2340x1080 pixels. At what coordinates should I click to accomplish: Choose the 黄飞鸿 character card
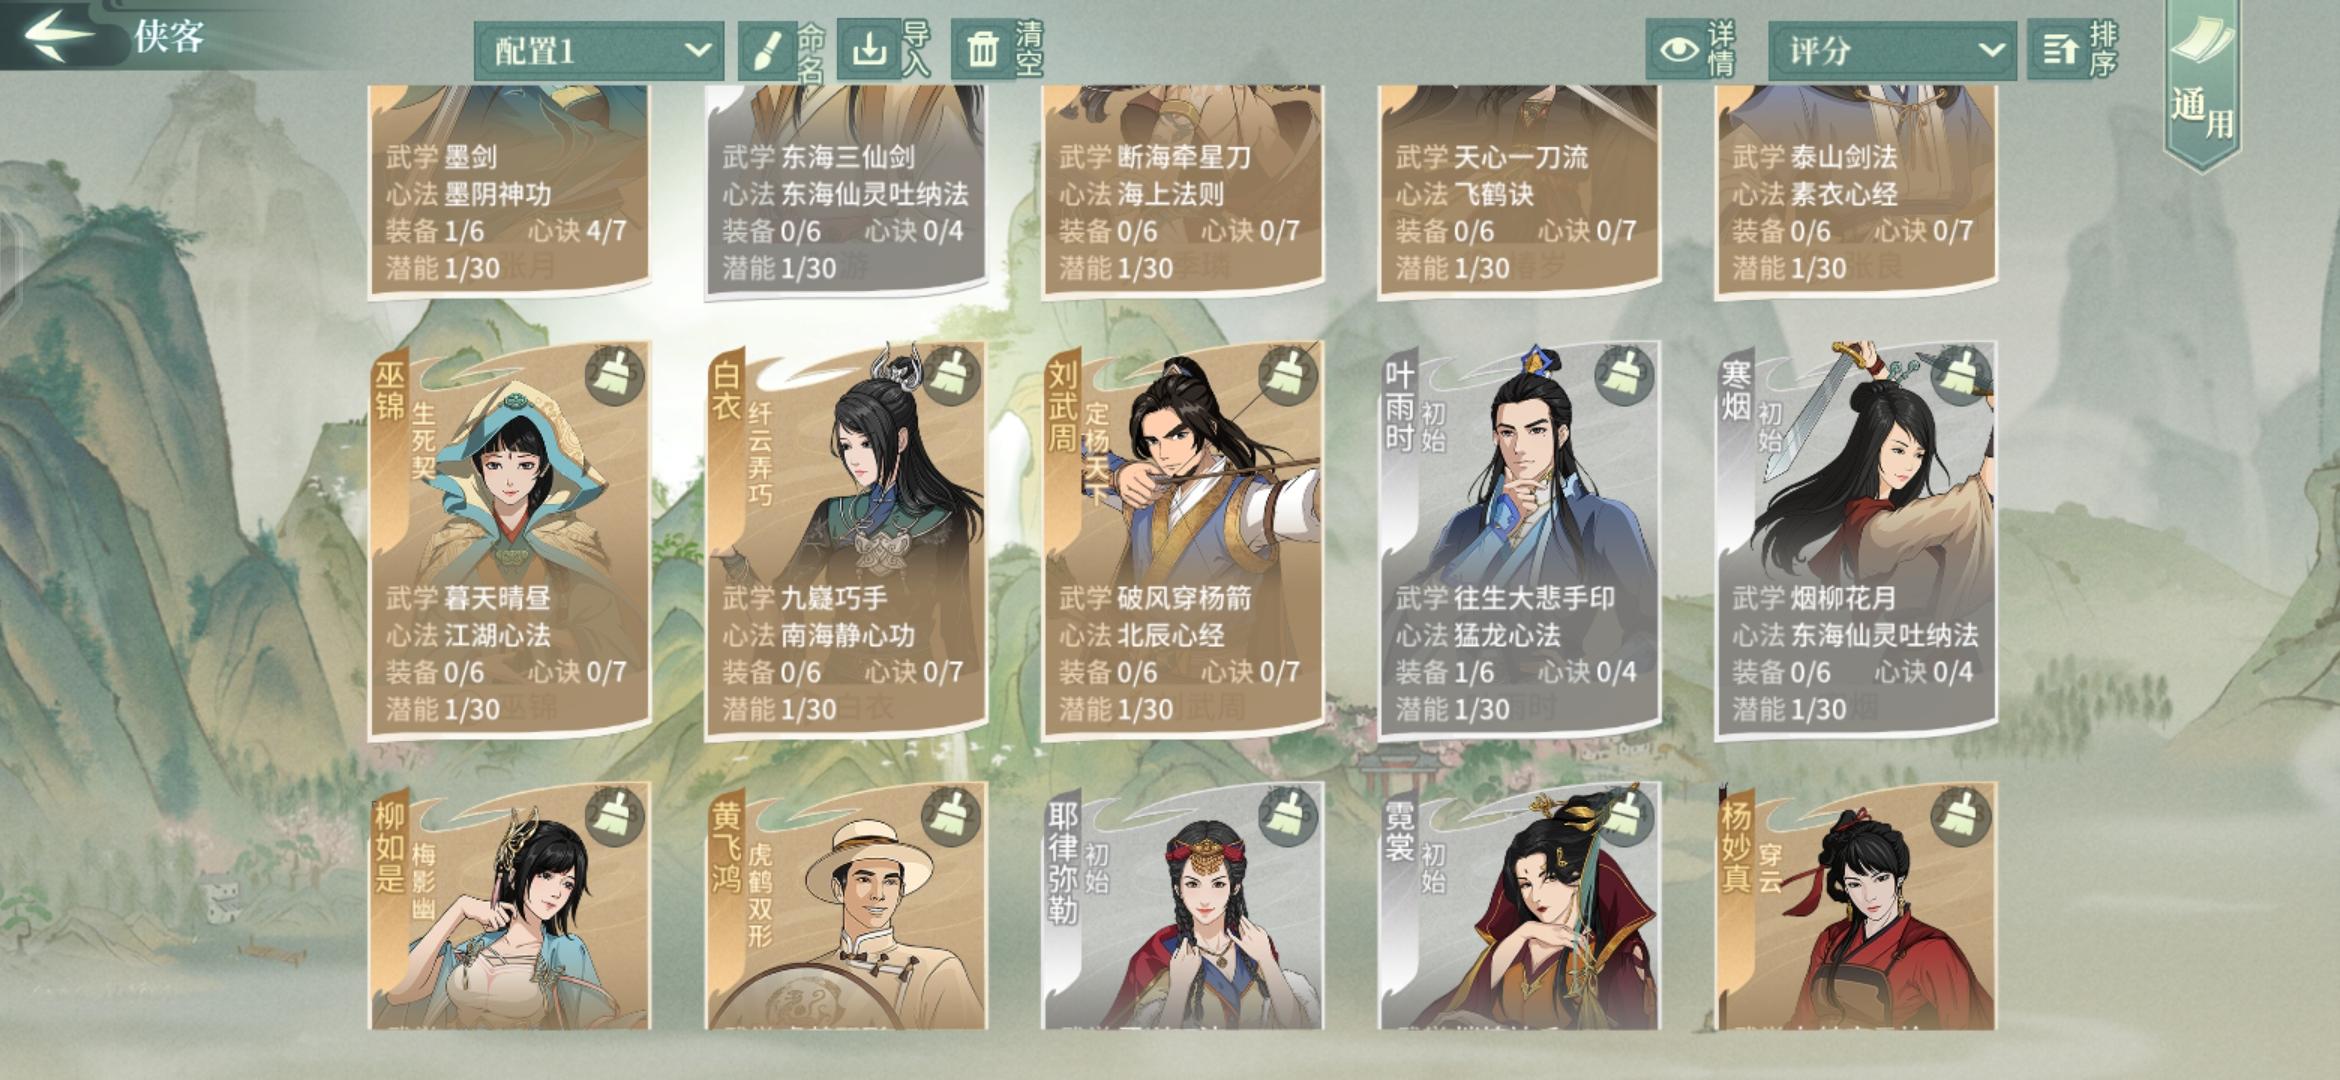(x=846, y=906)
